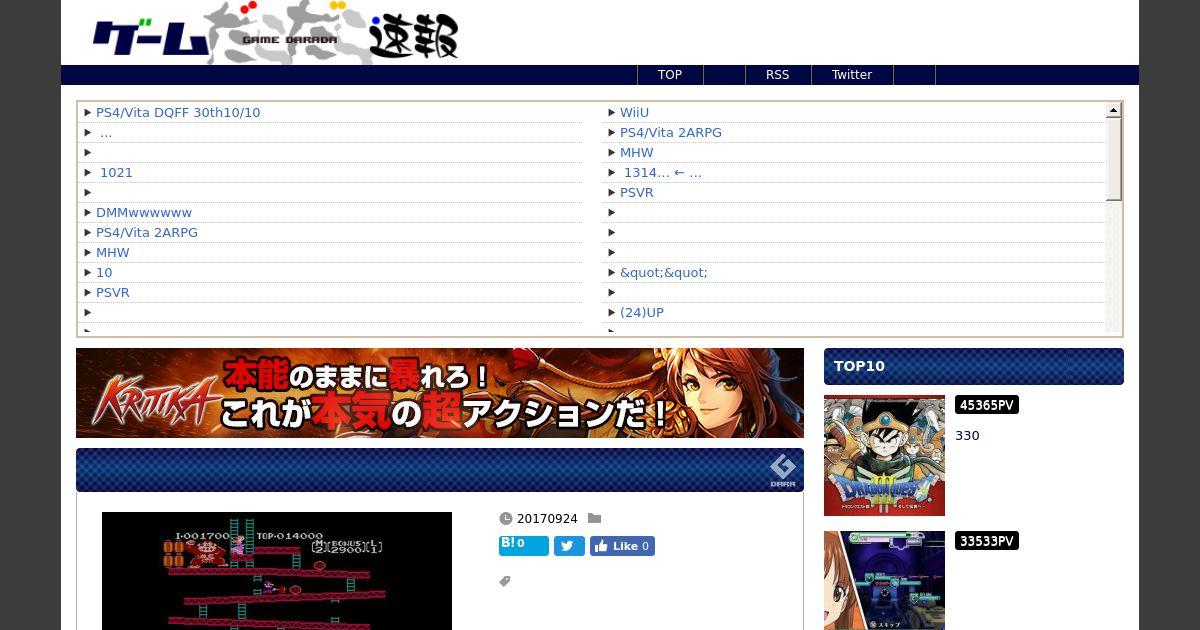Click the tag icon below share buttons
The width and height of the screenshot is (1200, 630).
pos(505,581)
